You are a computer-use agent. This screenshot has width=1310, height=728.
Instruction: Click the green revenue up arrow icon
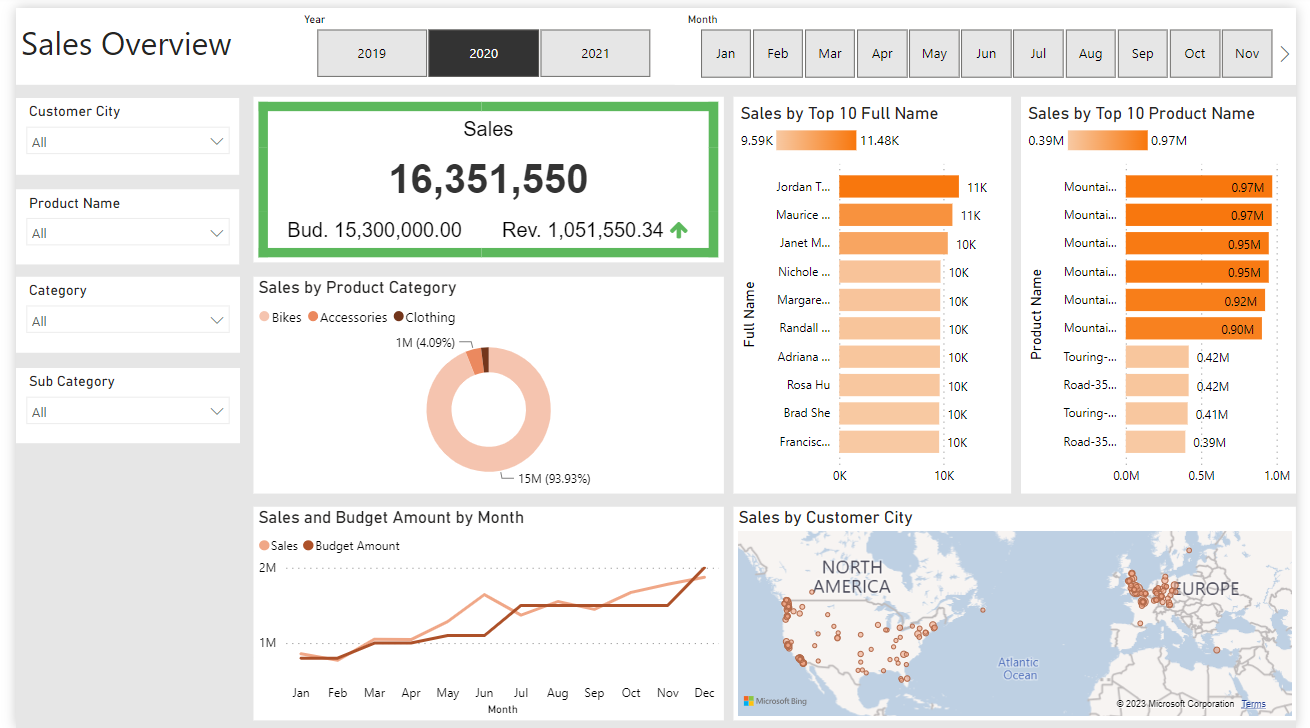click(x=679, y=230)
